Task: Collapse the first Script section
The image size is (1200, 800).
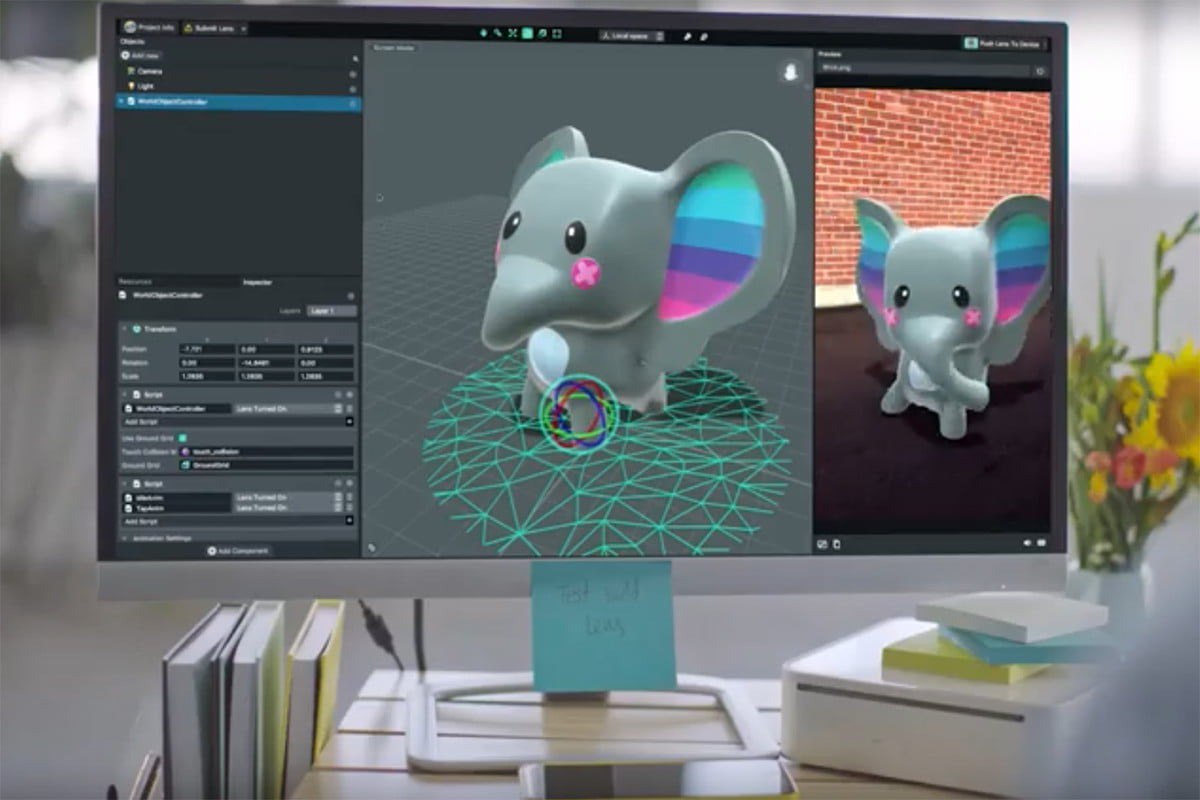Action: point(124,394)
